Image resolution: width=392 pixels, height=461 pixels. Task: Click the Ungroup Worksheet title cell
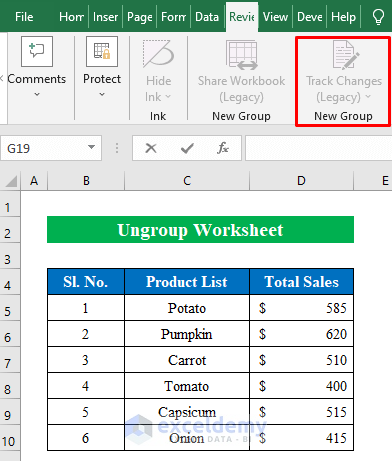point(200,230)
